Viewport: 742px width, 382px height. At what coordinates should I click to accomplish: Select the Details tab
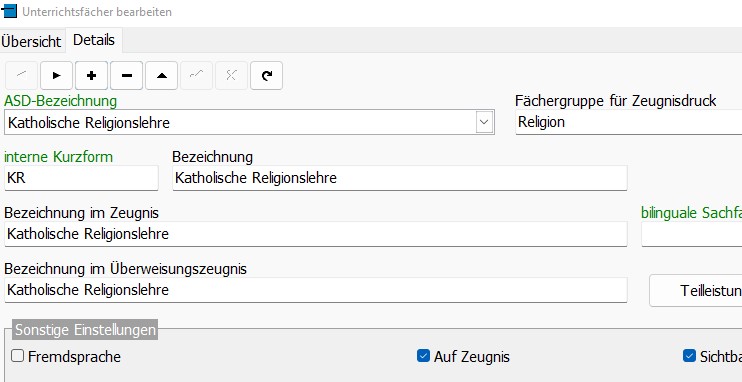94,40
